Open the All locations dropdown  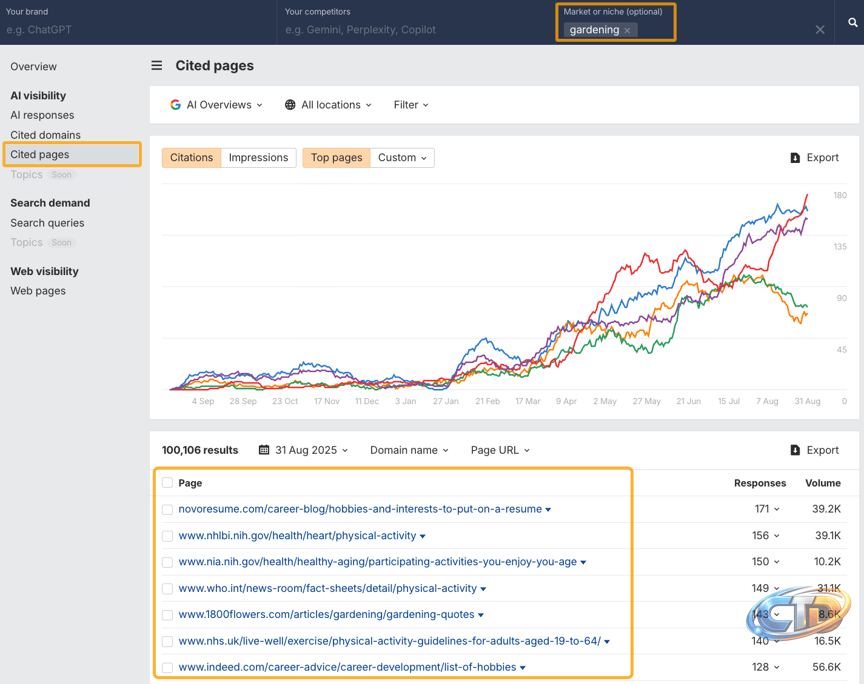tap(328, 105)
